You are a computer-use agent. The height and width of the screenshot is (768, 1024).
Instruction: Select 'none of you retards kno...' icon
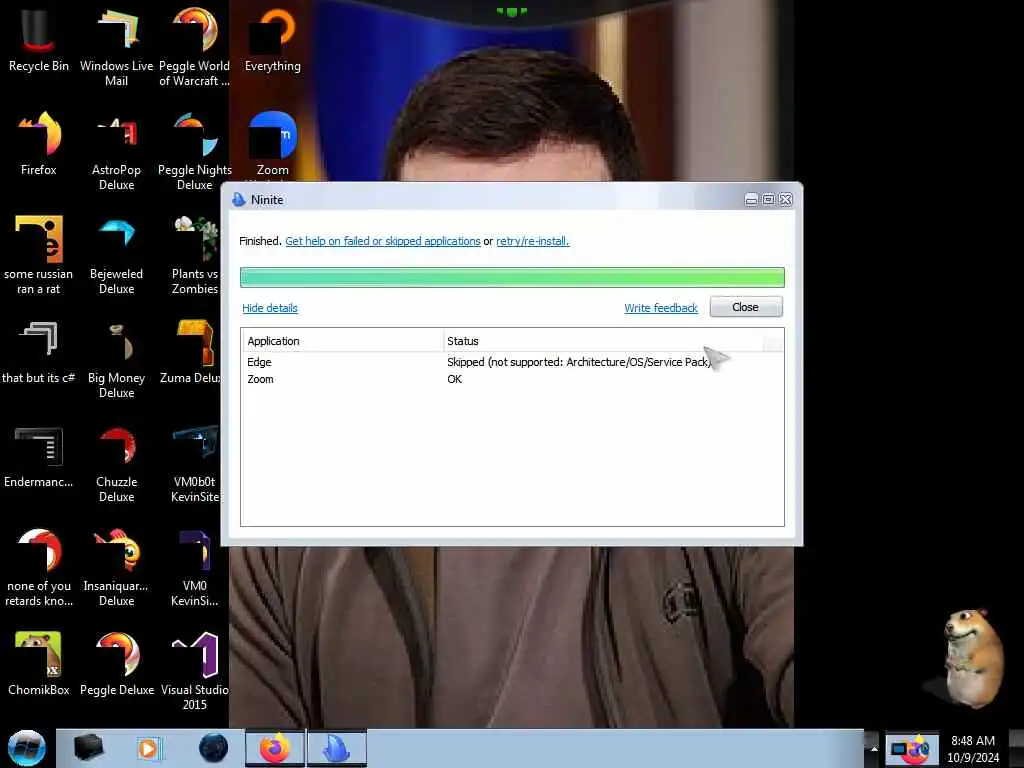coord(39,567)
